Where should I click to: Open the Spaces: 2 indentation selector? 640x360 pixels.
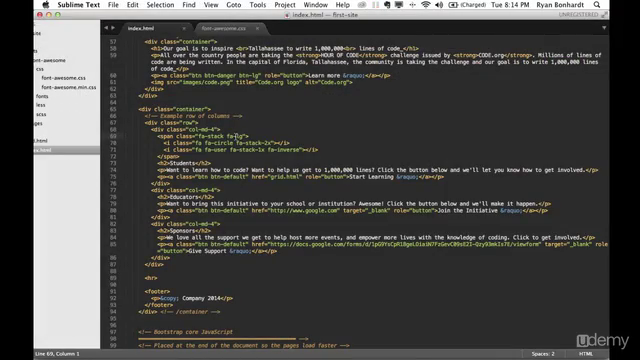pyautogui.click(x=543, y=354)
